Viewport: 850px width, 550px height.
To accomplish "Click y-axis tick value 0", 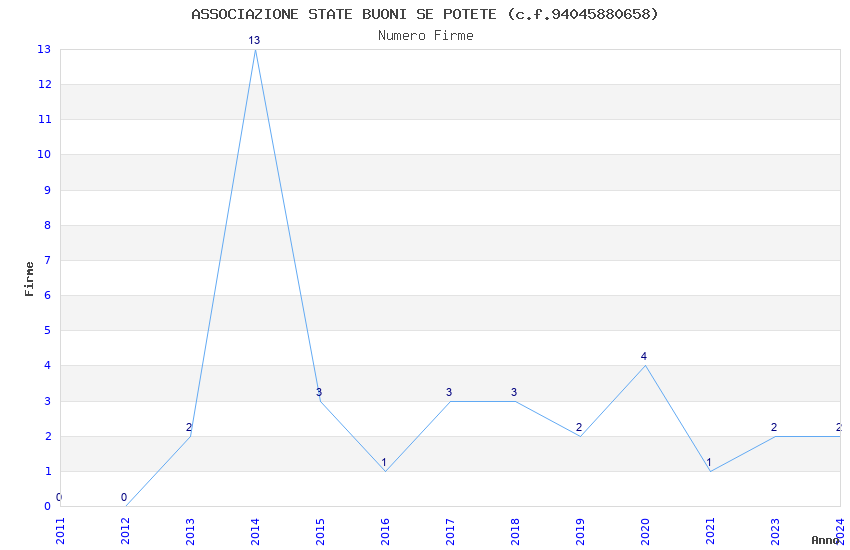I will point(48,507).
